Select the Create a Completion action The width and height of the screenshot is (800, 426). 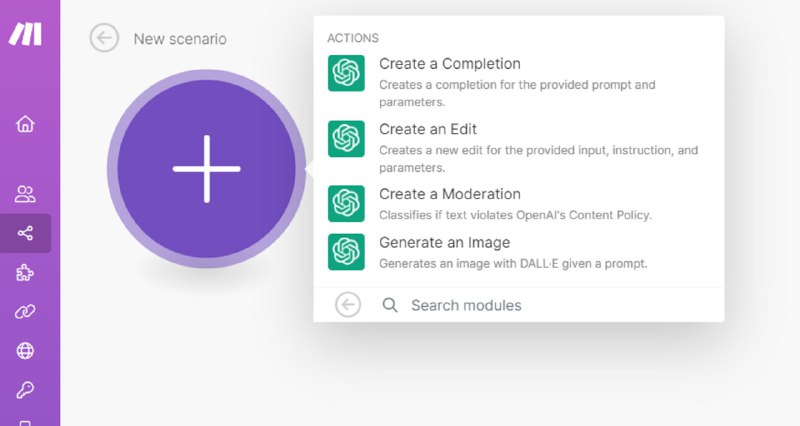tap(449, 64)
